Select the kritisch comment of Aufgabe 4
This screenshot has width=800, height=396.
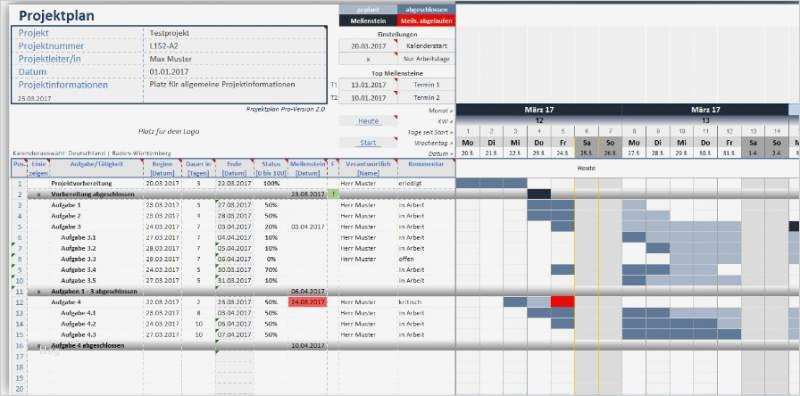click(410, 302)
